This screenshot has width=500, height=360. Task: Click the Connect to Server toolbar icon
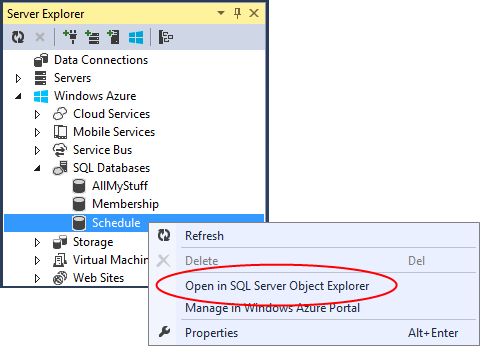pos(92,37)
